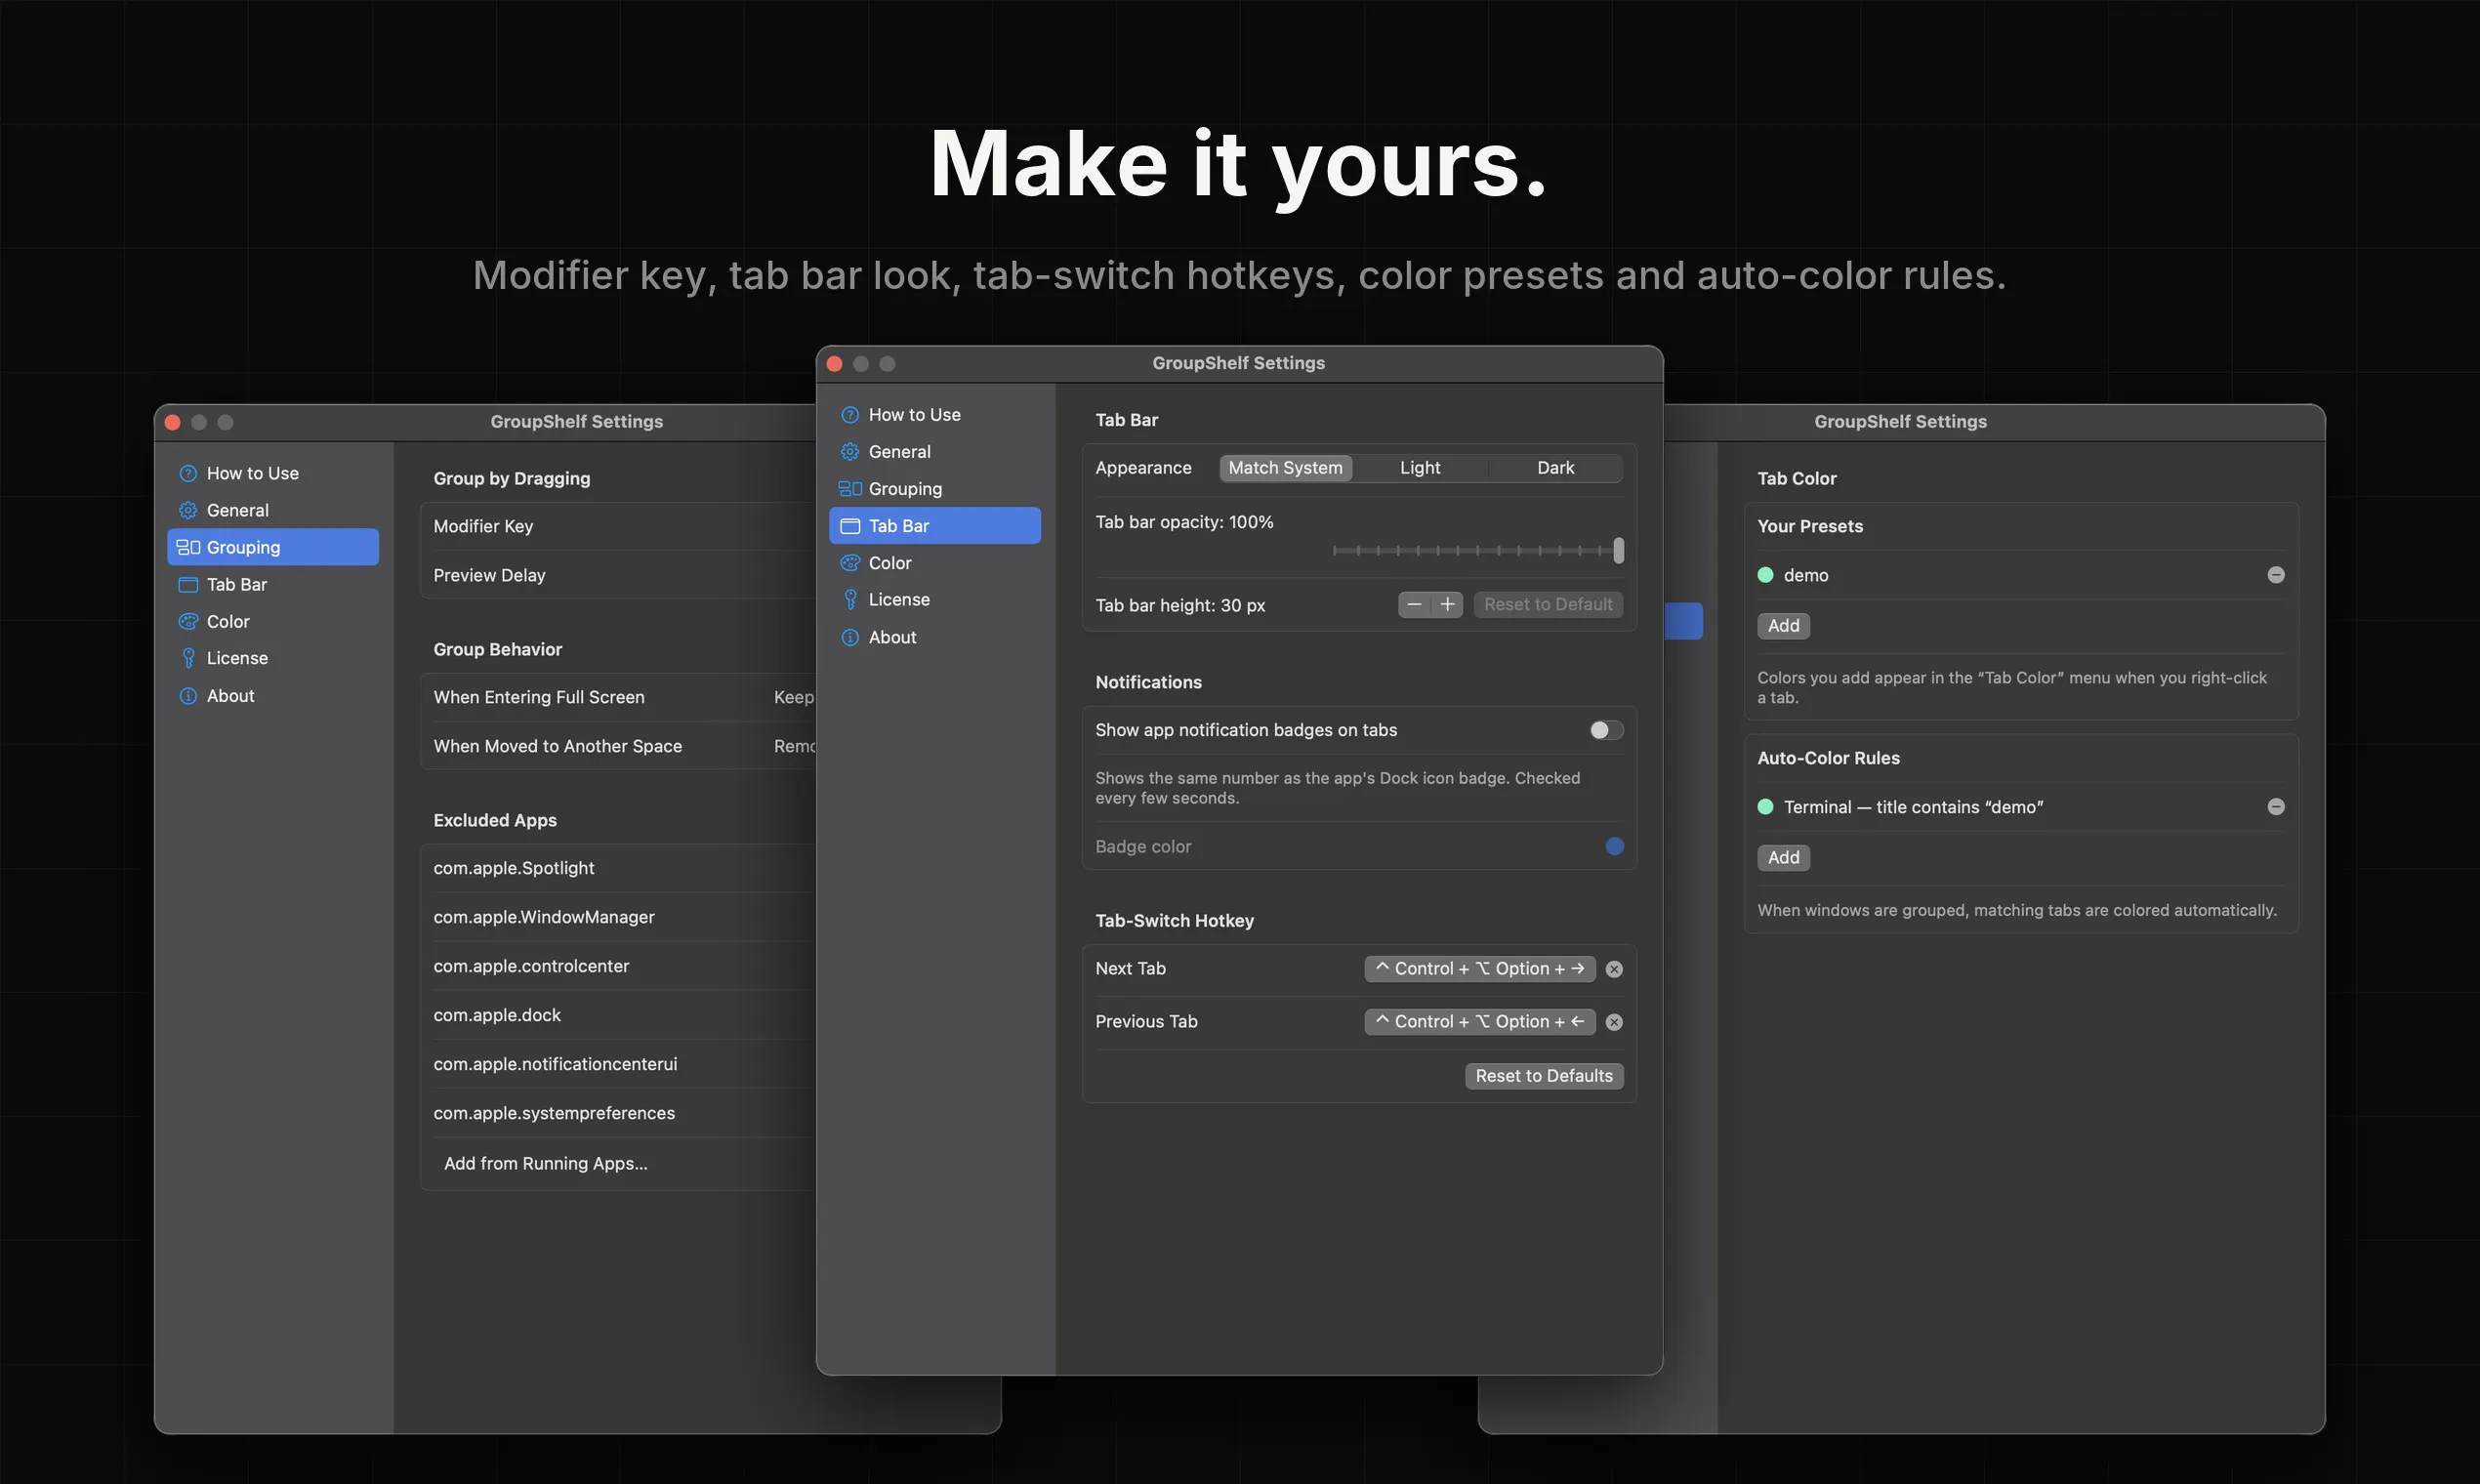Select com.apple.notificationcenterui in Excluded Apps
Viewport: 2480px width, 1484px height.
click(x=555, y=1064)
